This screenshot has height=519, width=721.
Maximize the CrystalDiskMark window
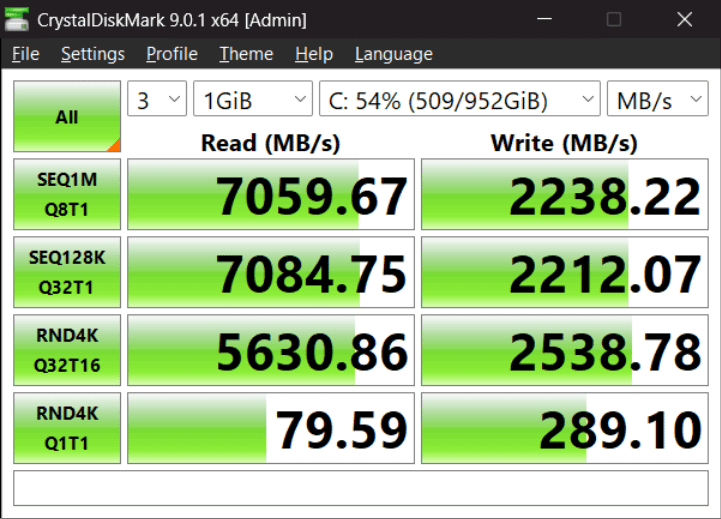pyautogui.click(x=614, y=19)
